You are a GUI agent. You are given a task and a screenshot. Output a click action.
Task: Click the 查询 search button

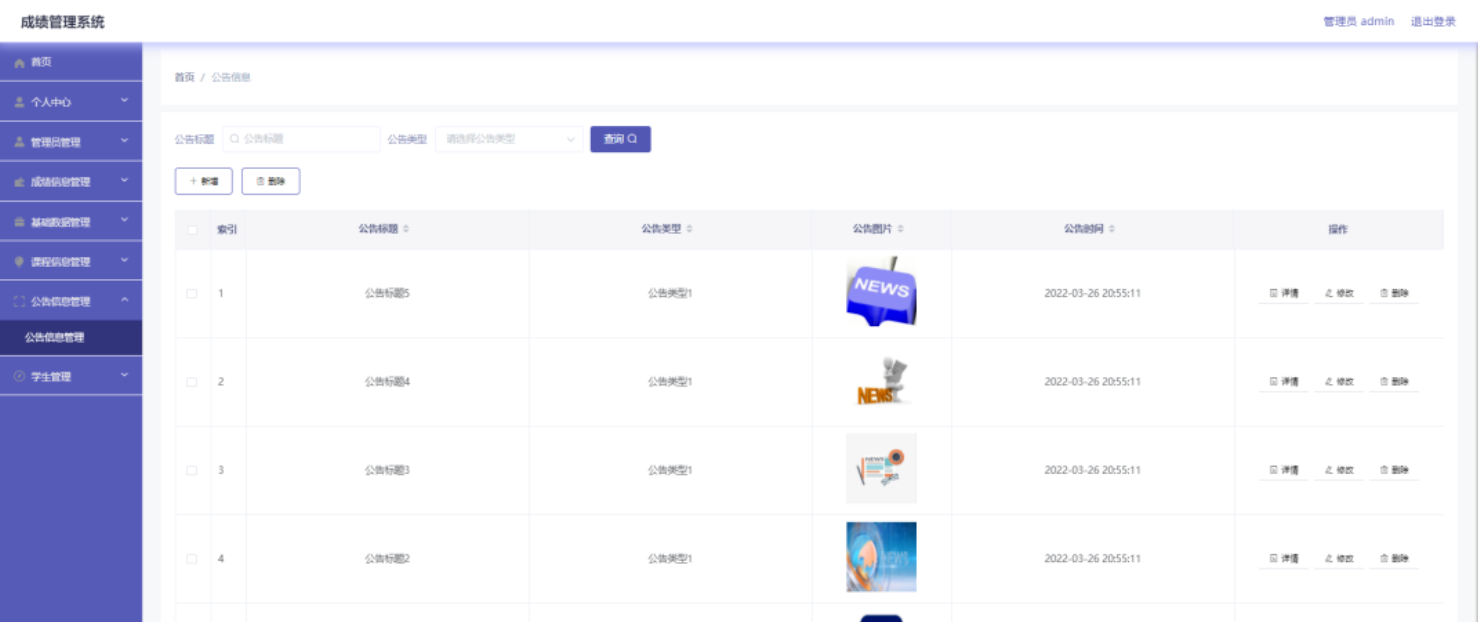(620, 139)
